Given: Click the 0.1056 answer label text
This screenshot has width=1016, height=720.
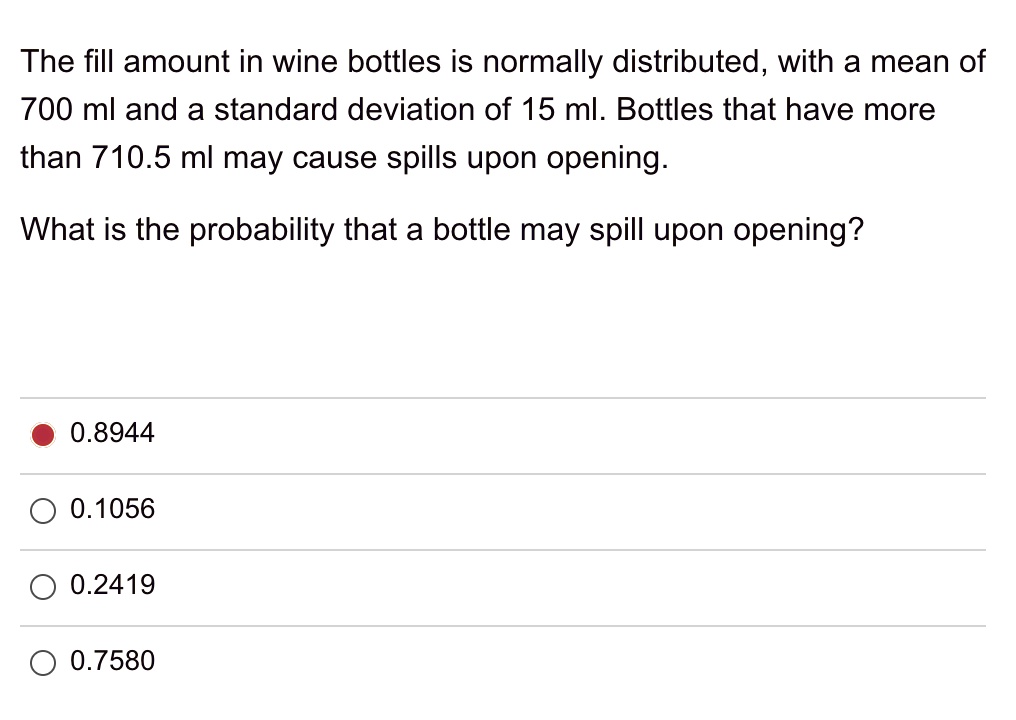Looking at the screenshot, I should pyautogui.click(x=112, y=509).
